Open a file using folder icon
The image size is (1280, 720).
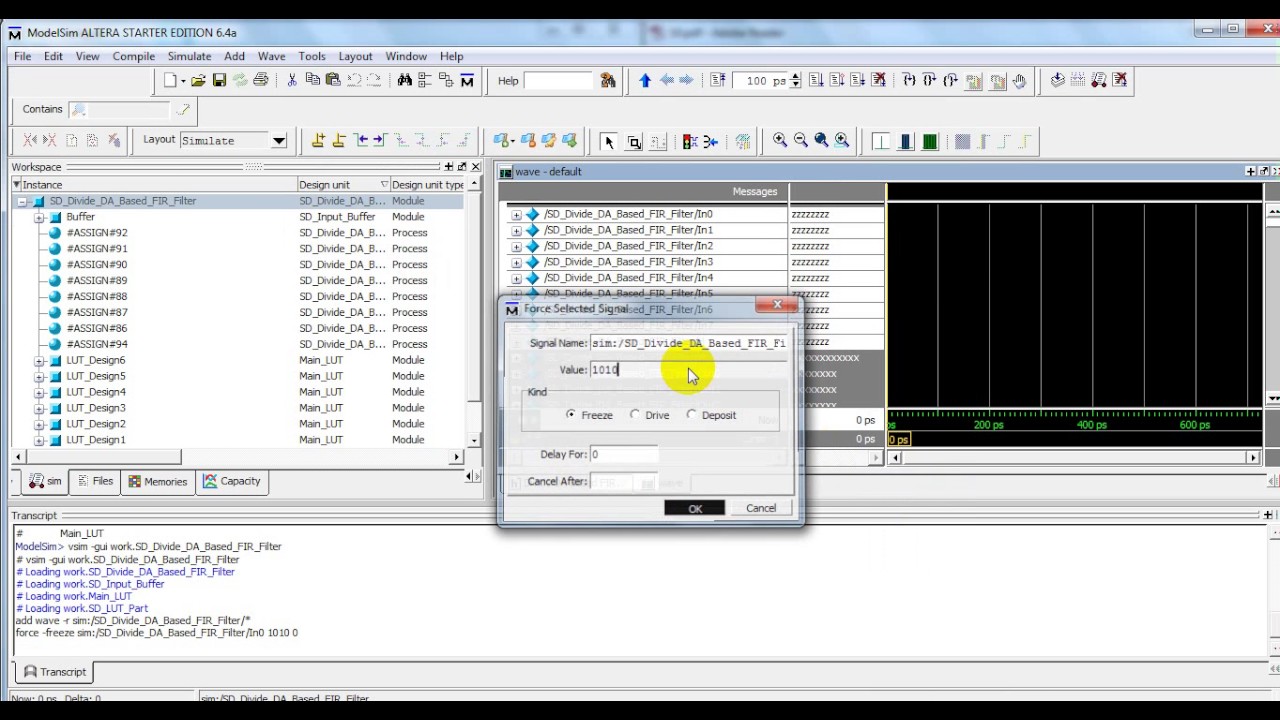coord(198,81)
